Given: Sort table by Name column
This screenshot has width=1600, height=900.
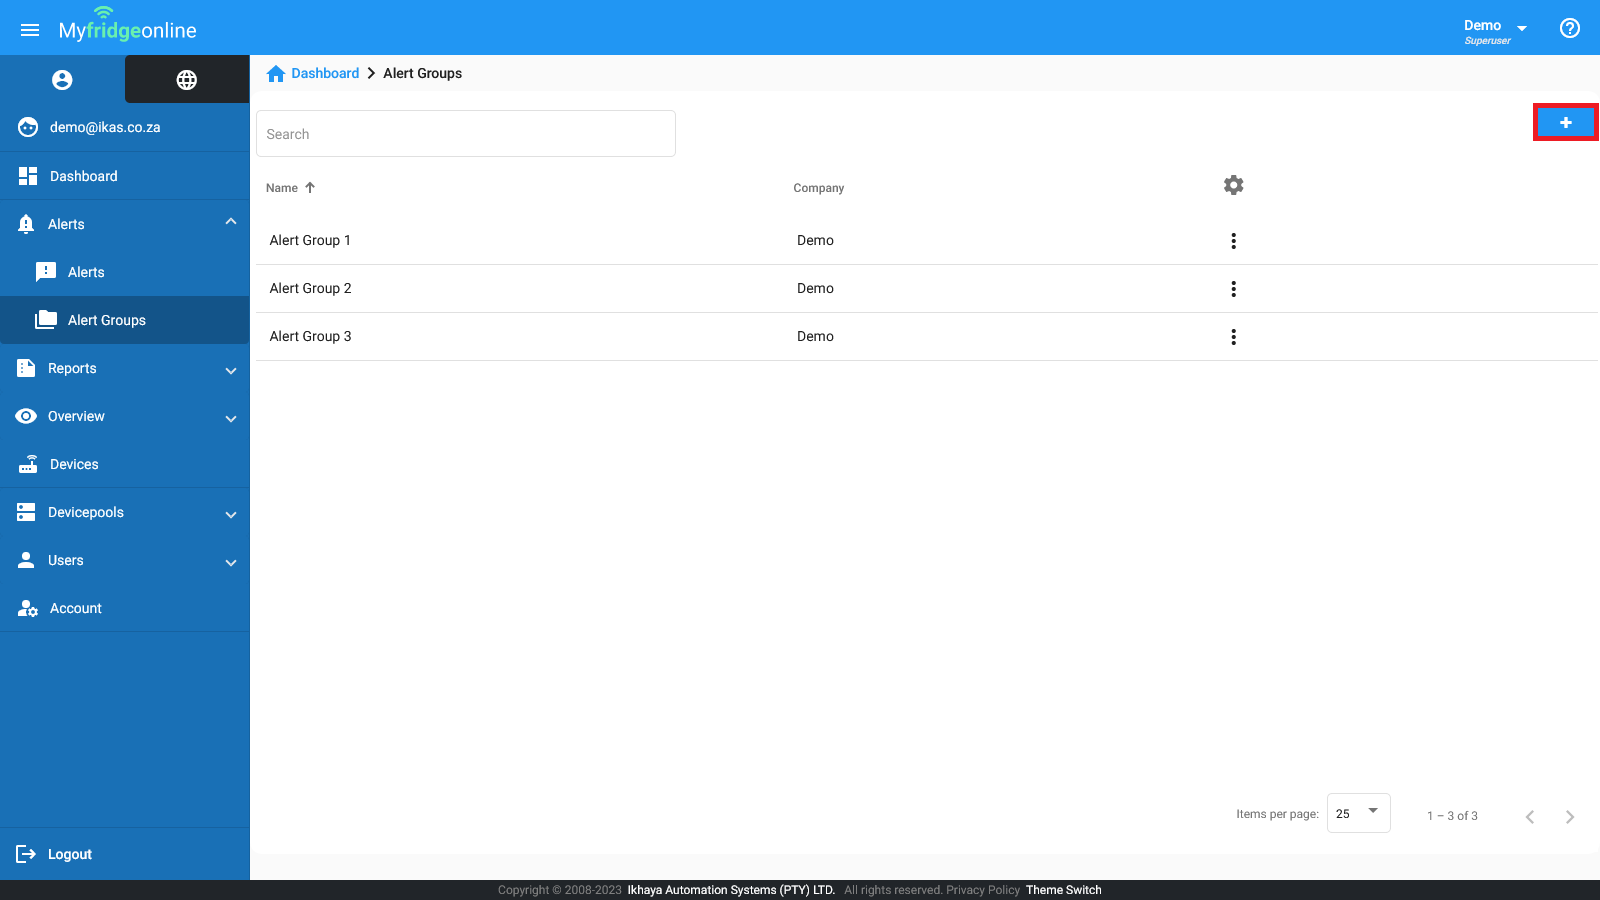Looking at the screenshot, I should pyautogui.click(x=282, y=188).
